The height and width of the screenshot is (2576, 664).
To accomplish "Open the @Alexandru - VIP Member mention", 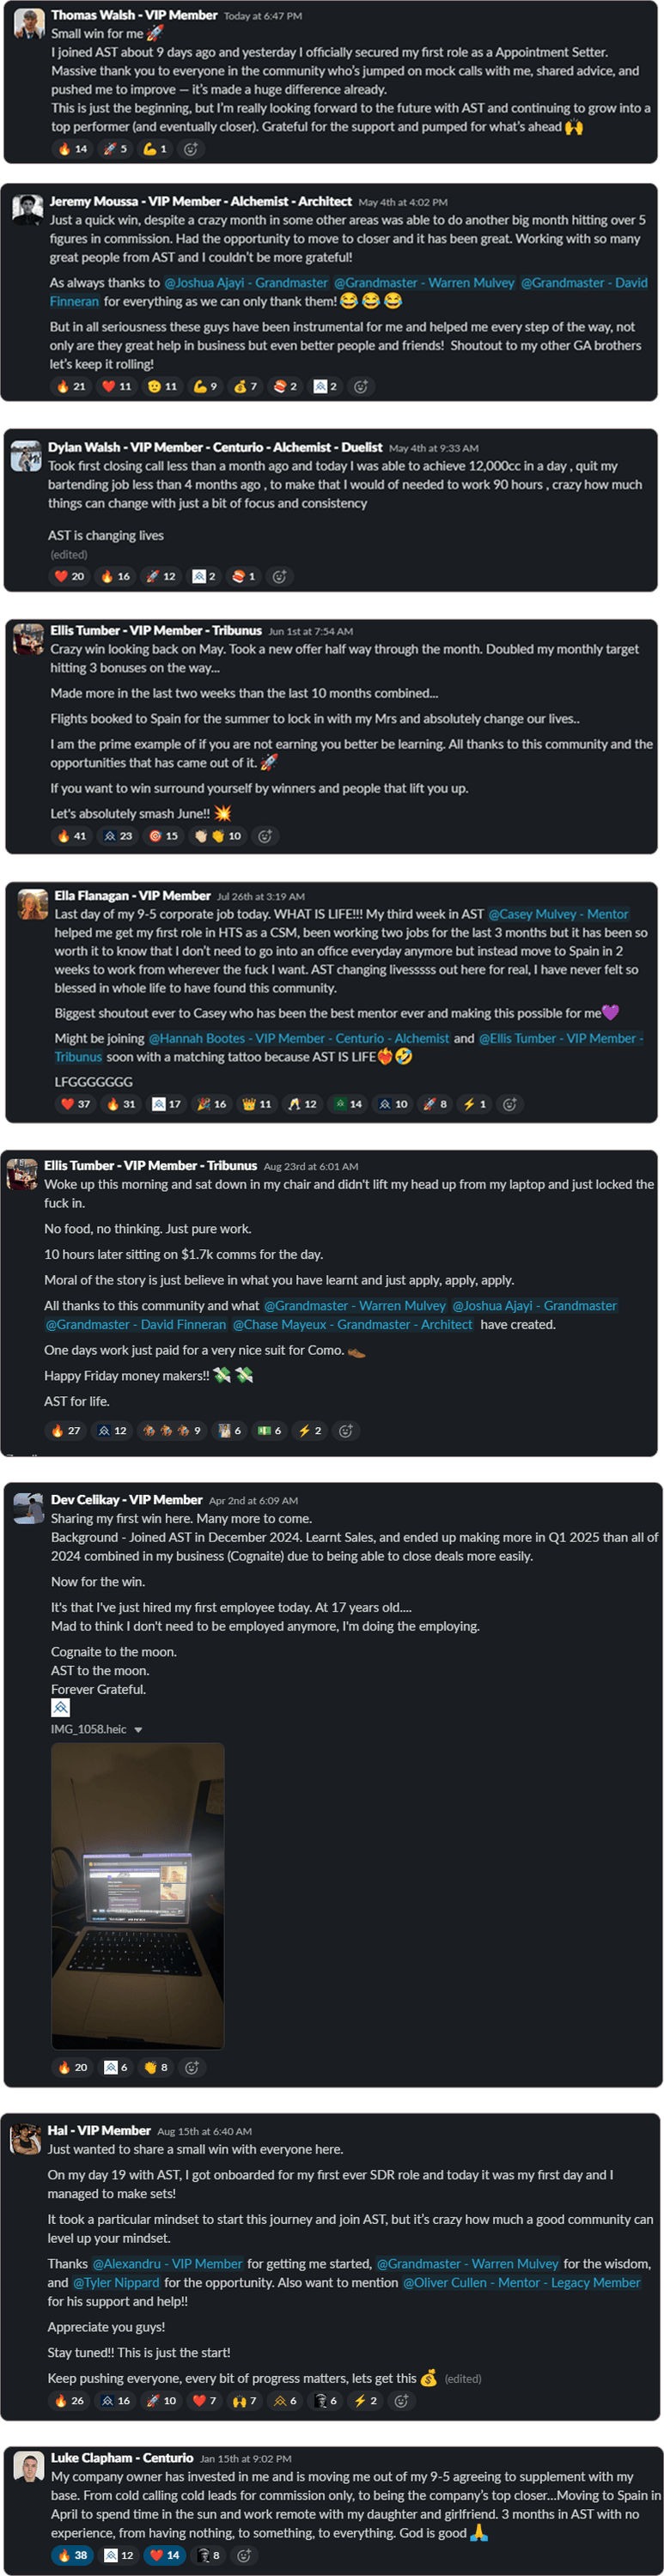I will coord(167,2263).
